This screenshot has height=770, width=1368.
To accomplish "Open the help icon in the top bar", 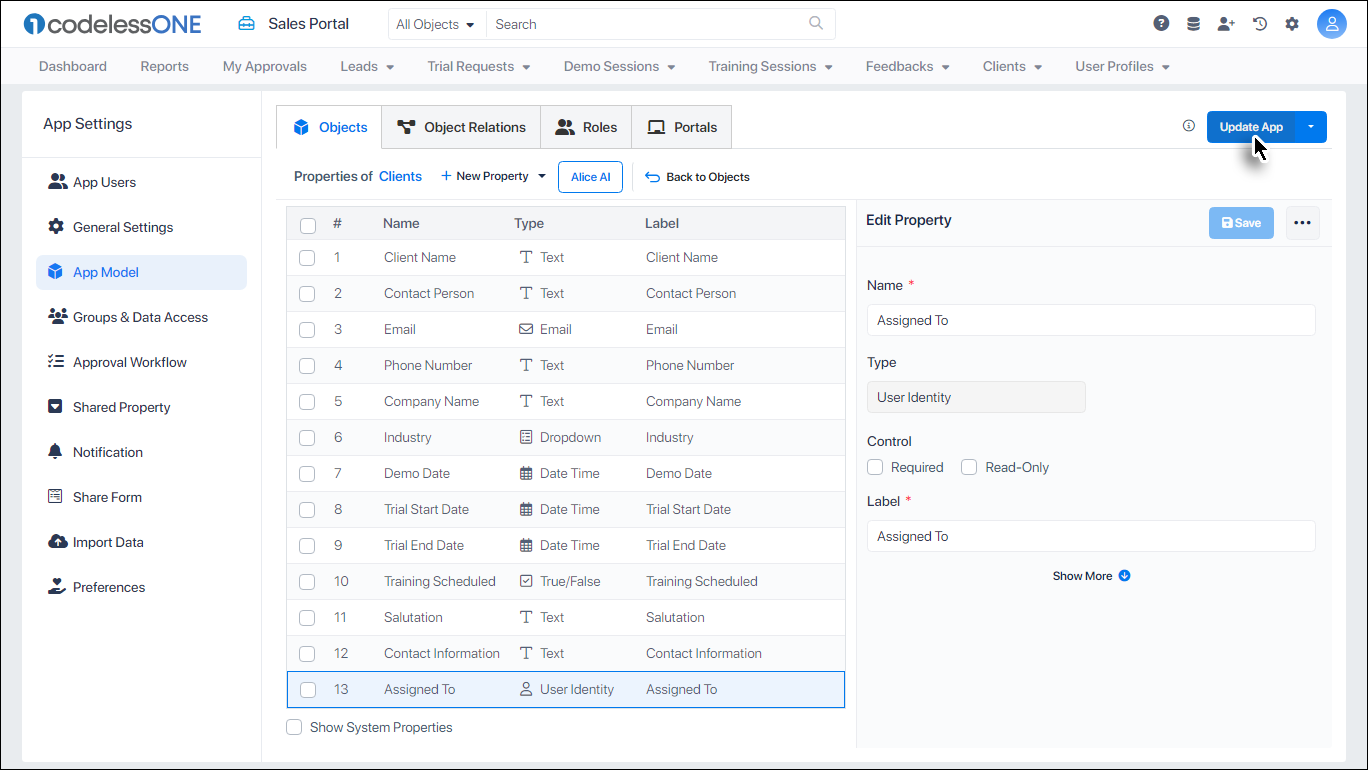I will coord(1160,22).
